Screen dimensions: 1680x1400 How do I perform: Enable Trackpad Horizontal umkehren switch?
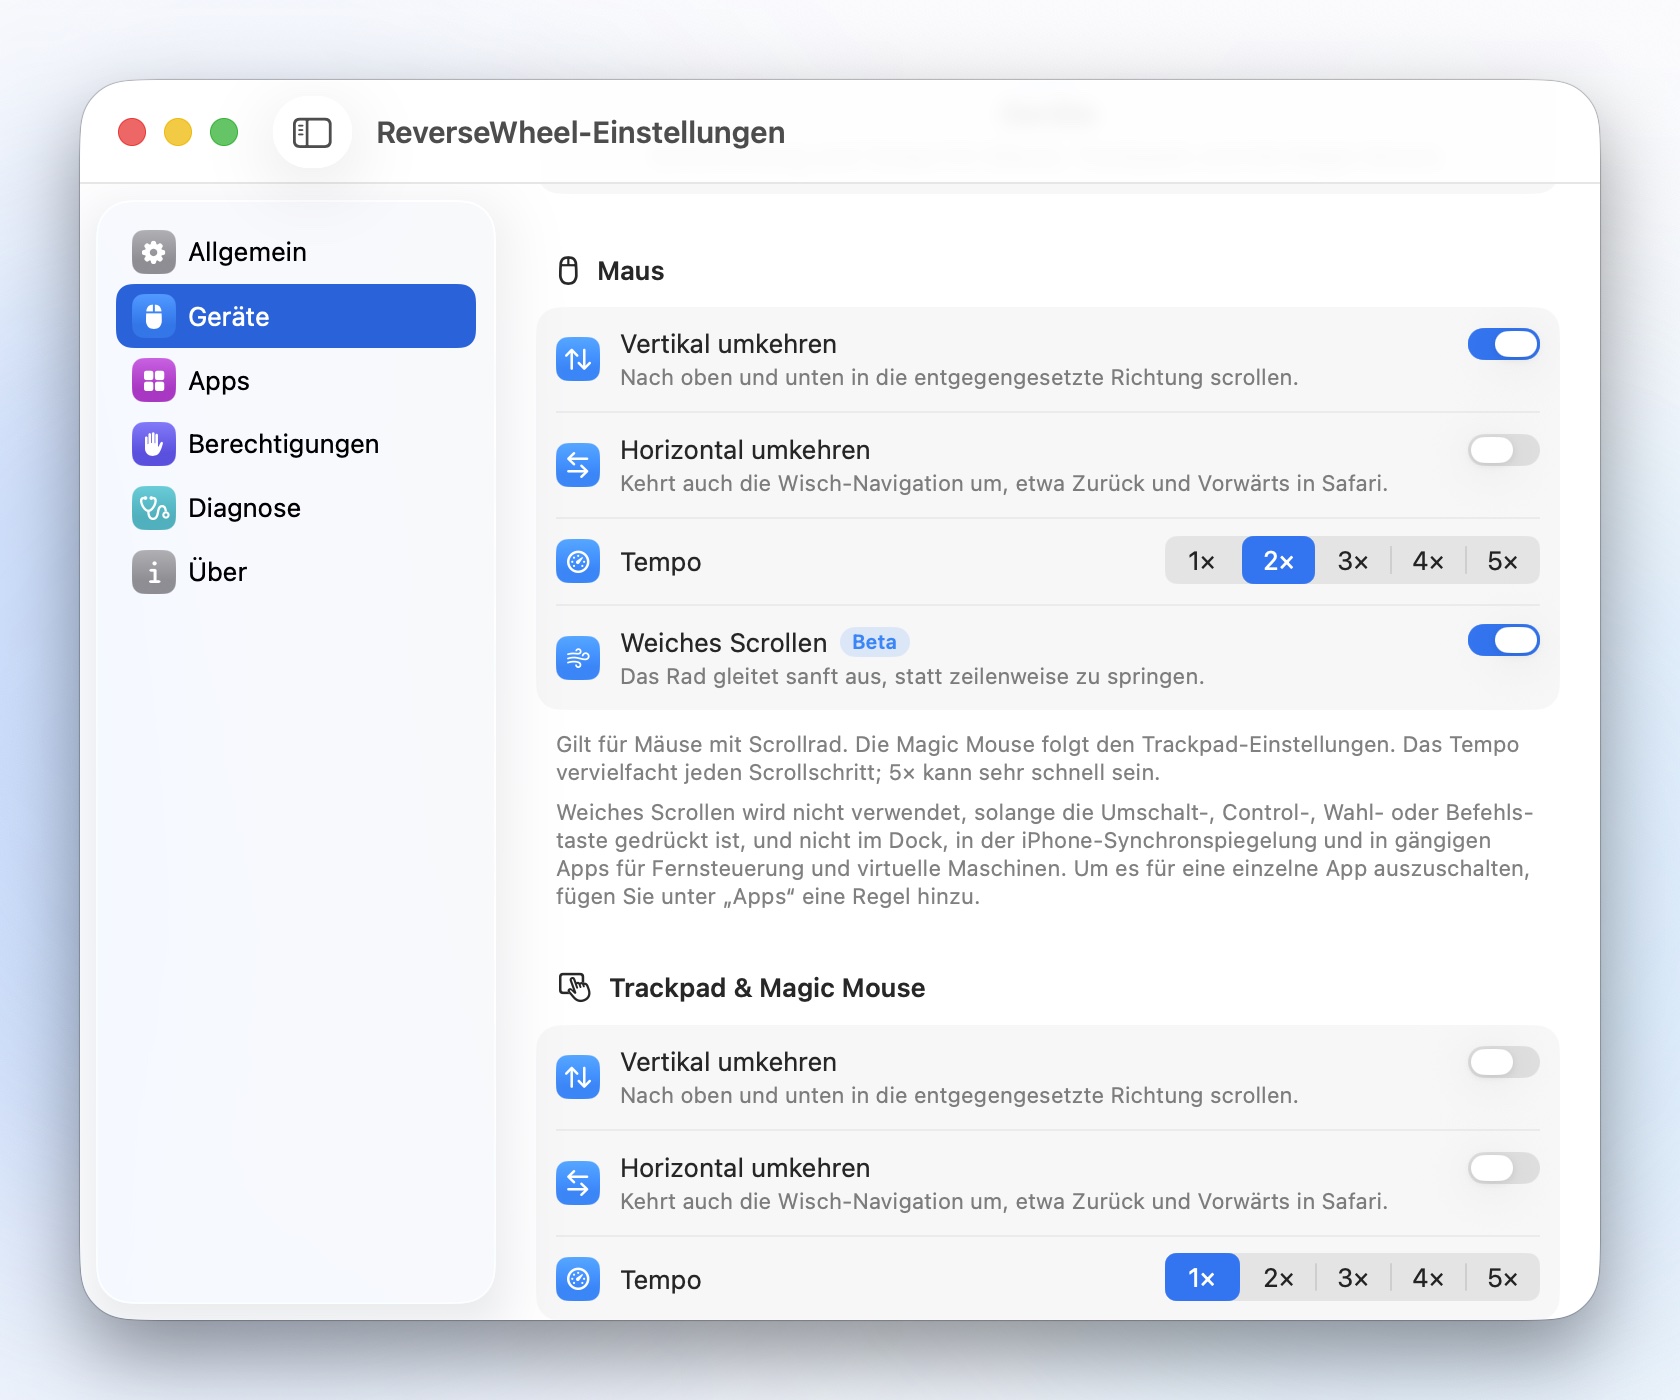coord(1503,1168)
